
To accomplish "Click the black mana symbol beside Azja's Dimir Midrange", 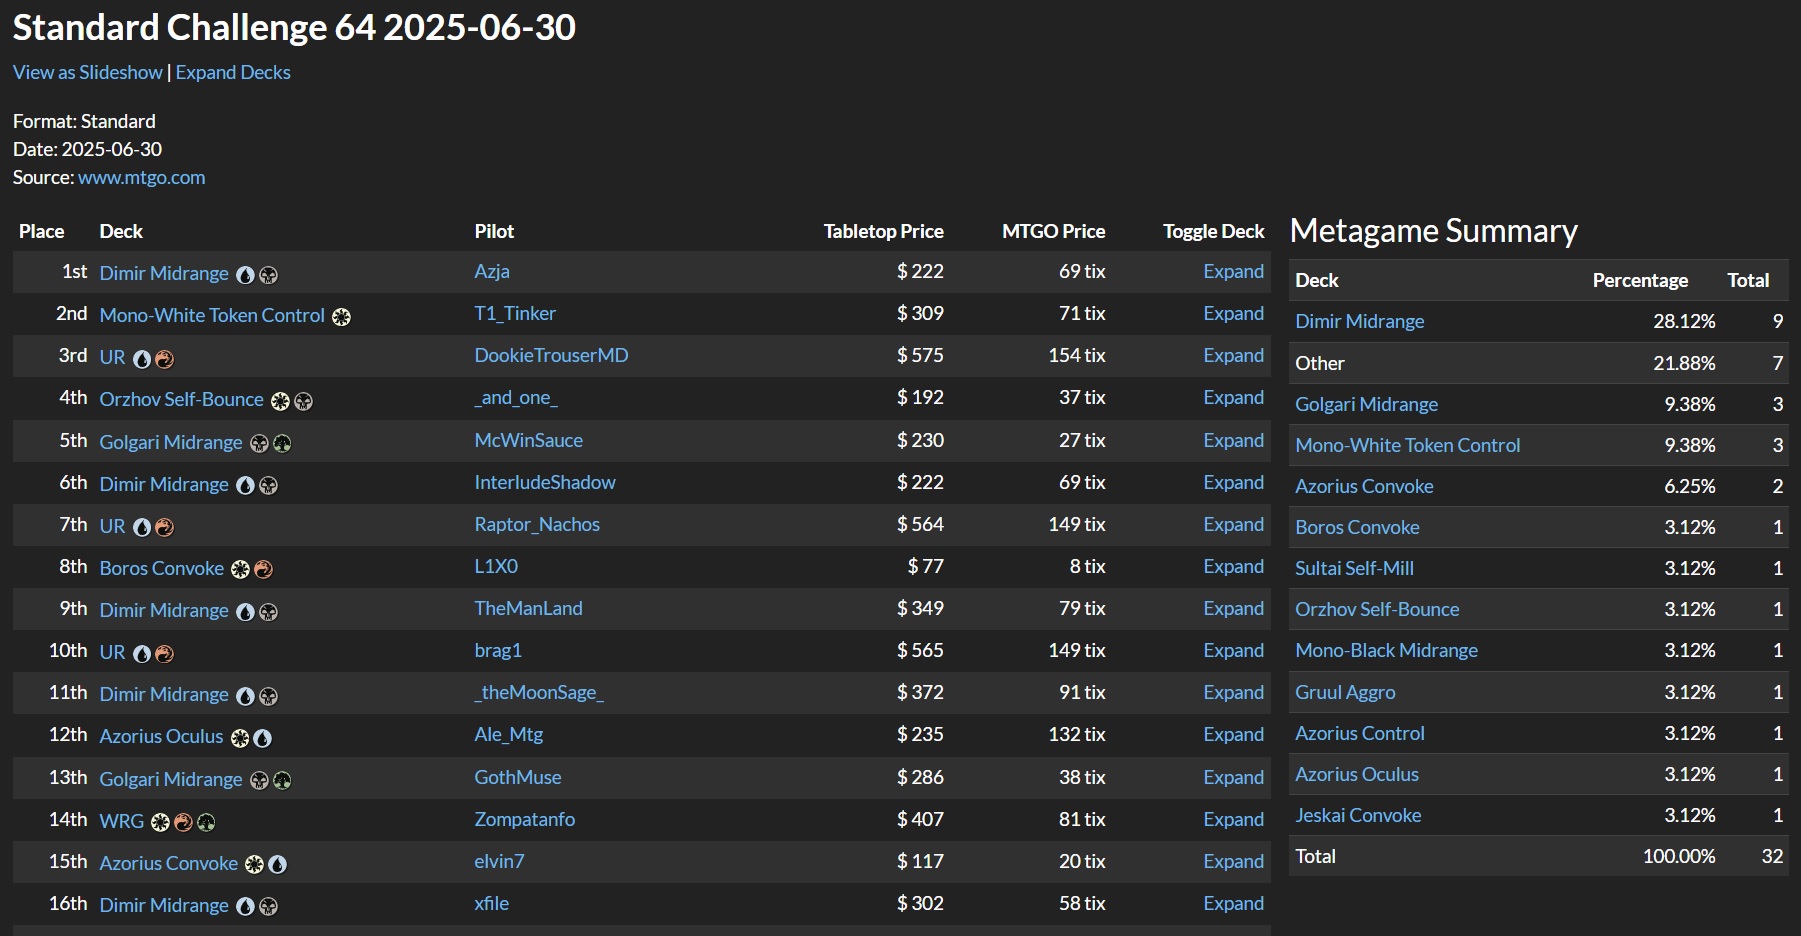I will pyautogui.click(x=268, y=275).
